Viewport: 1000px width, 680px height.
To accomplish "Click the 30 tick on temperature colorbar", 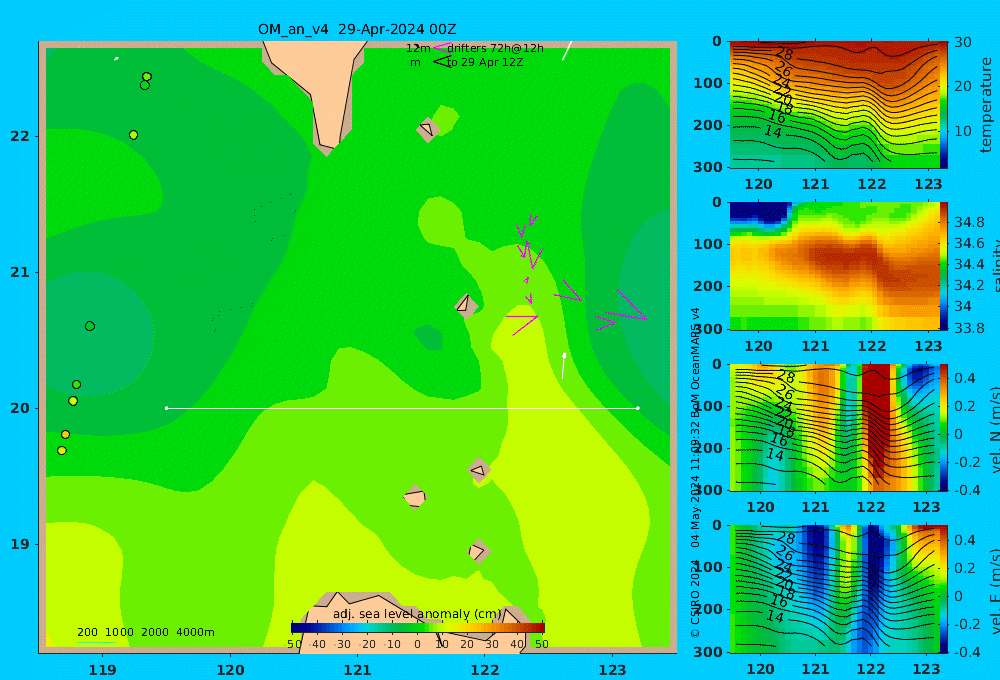I will [x=963, y=42].
